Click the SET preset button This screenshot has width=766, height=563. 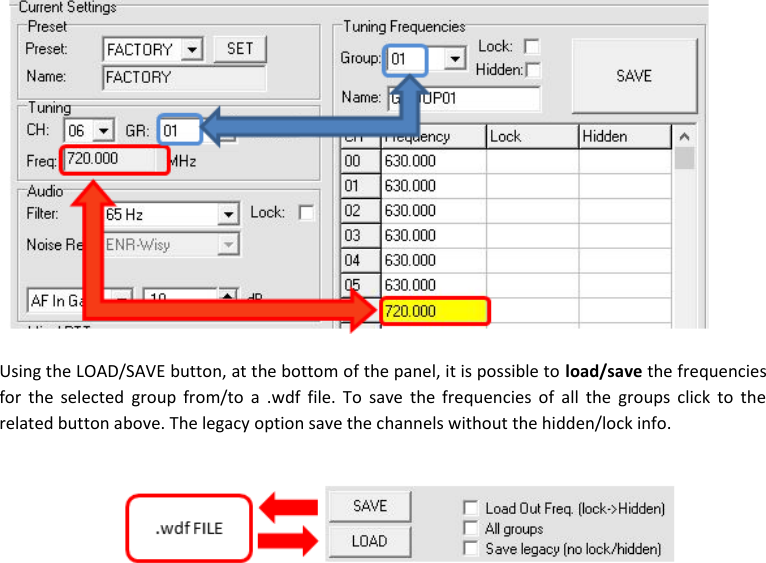point(240,49)
